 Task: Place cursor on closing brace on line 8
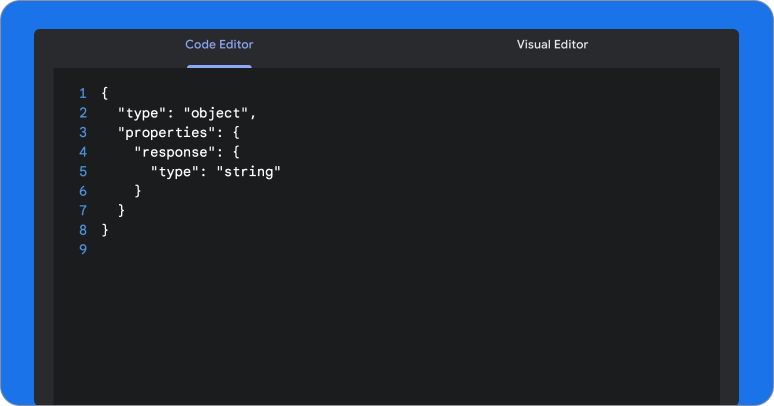(x=105, y=230)
